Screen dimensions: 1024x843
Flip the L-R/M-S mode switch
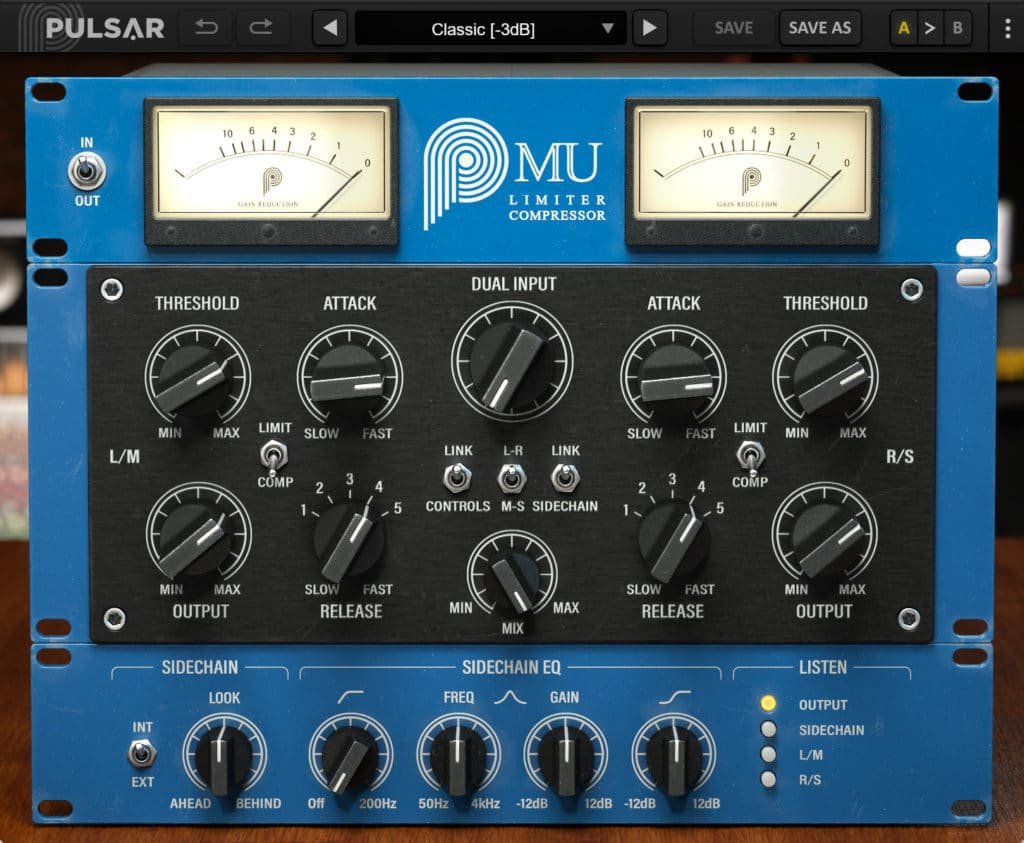tap(511, 480)
